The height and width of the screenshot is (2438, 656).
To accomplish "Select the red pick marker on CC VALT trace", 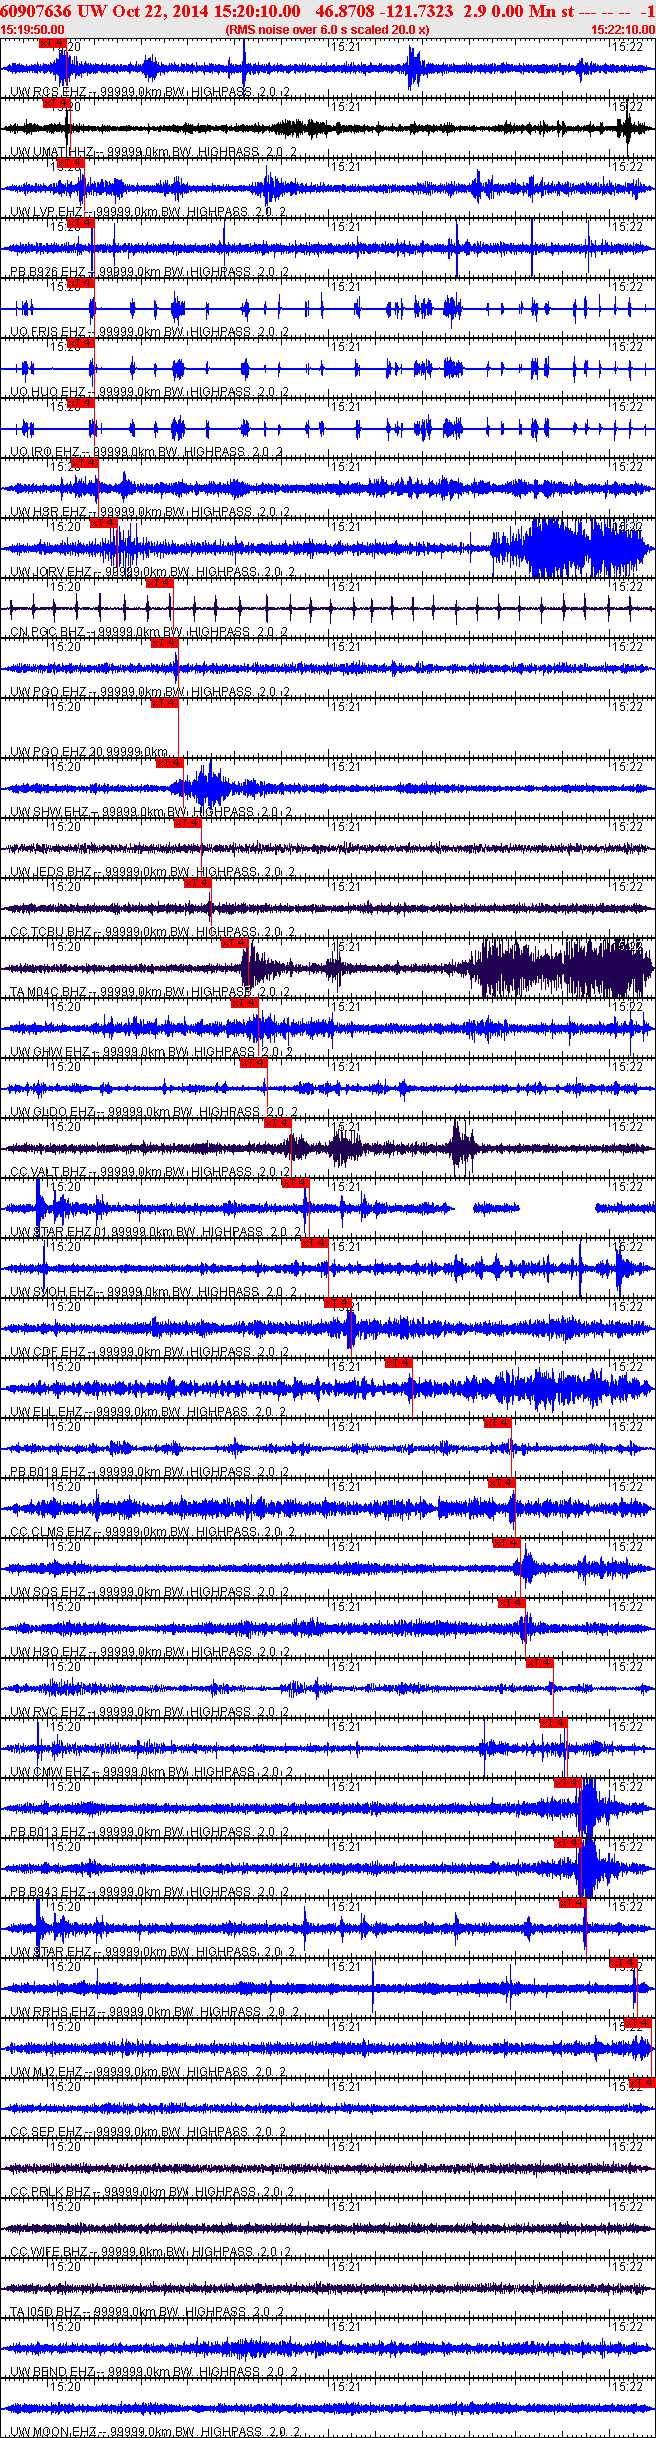I will [277, 1123].
